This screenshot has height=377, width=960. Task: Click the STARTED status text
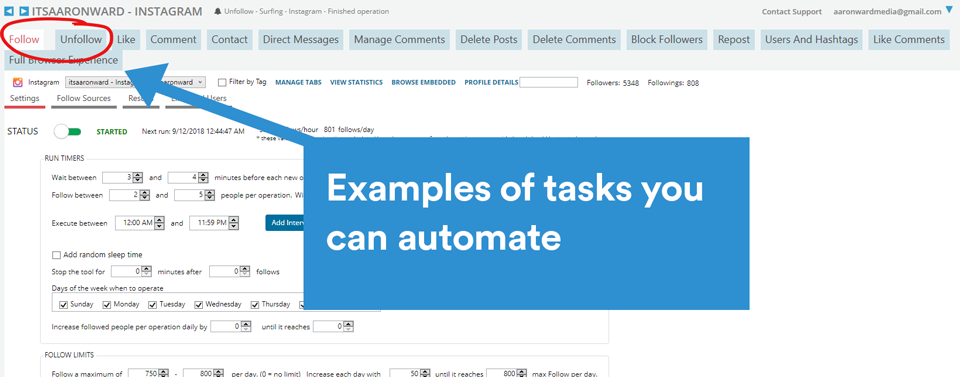click(112, 132)
